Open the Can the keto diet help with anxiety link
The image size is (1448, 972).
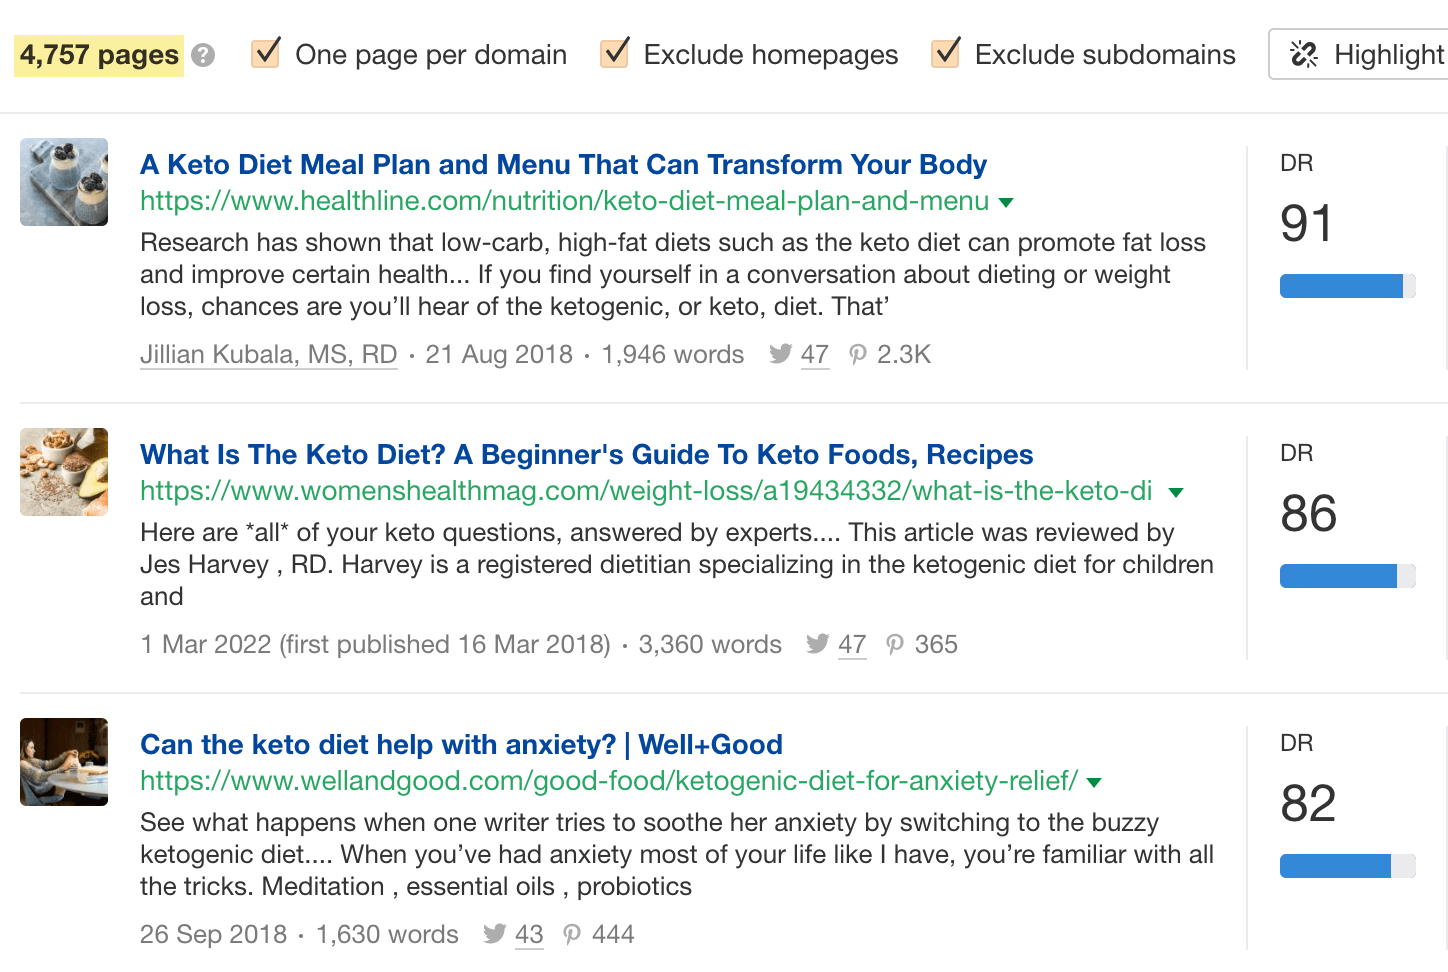click(x=461, y=744)
